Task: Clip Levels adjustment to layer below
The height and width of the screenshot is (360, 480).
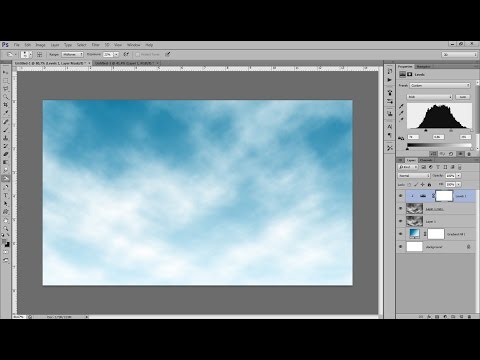Action: (433, 154)
